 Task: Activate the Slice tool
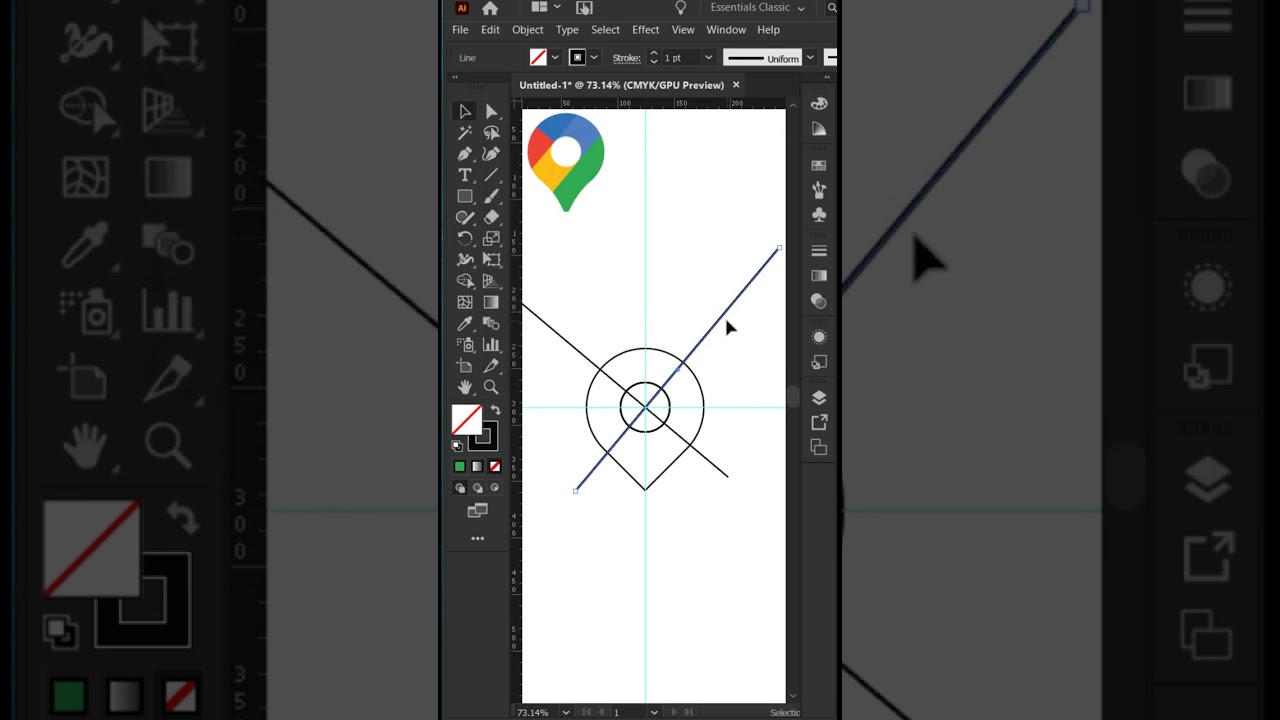(x=491, y=366)
